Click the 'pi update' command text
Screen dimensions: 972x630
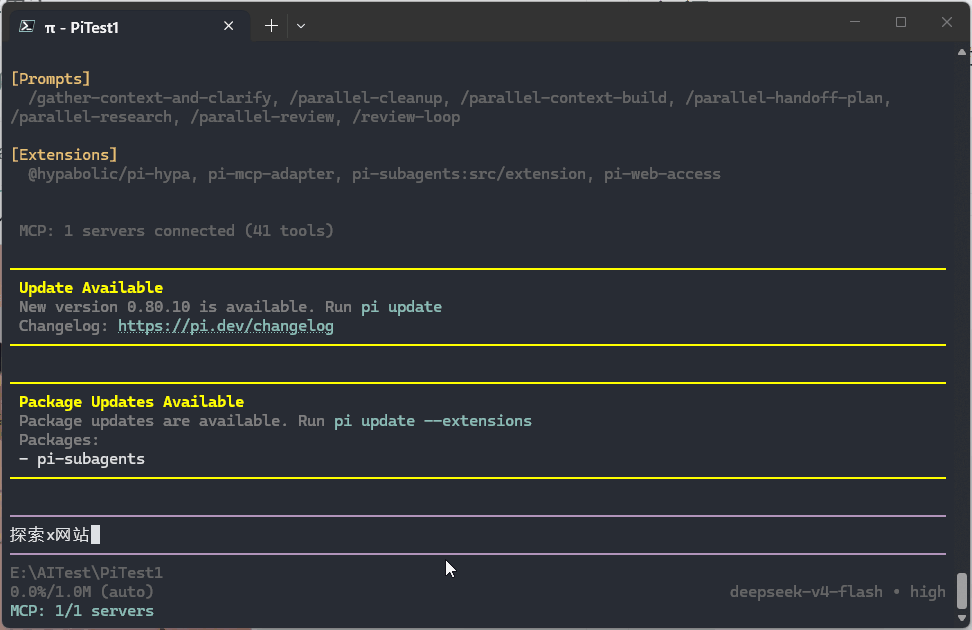point(402,307)
